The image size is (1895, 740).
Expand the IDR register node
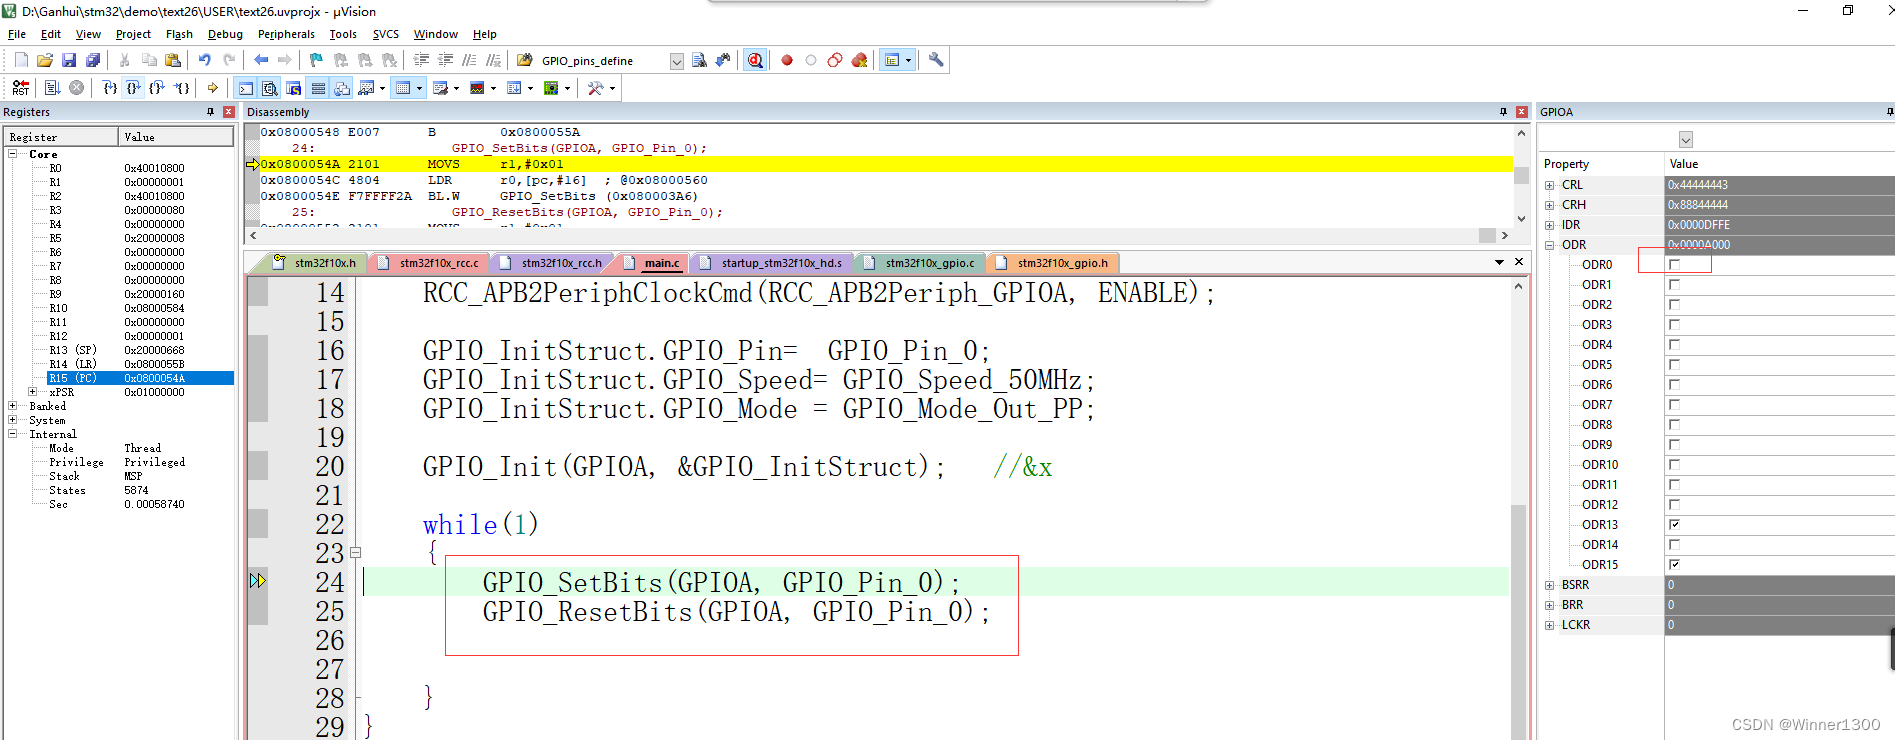tap(1550, 225)
